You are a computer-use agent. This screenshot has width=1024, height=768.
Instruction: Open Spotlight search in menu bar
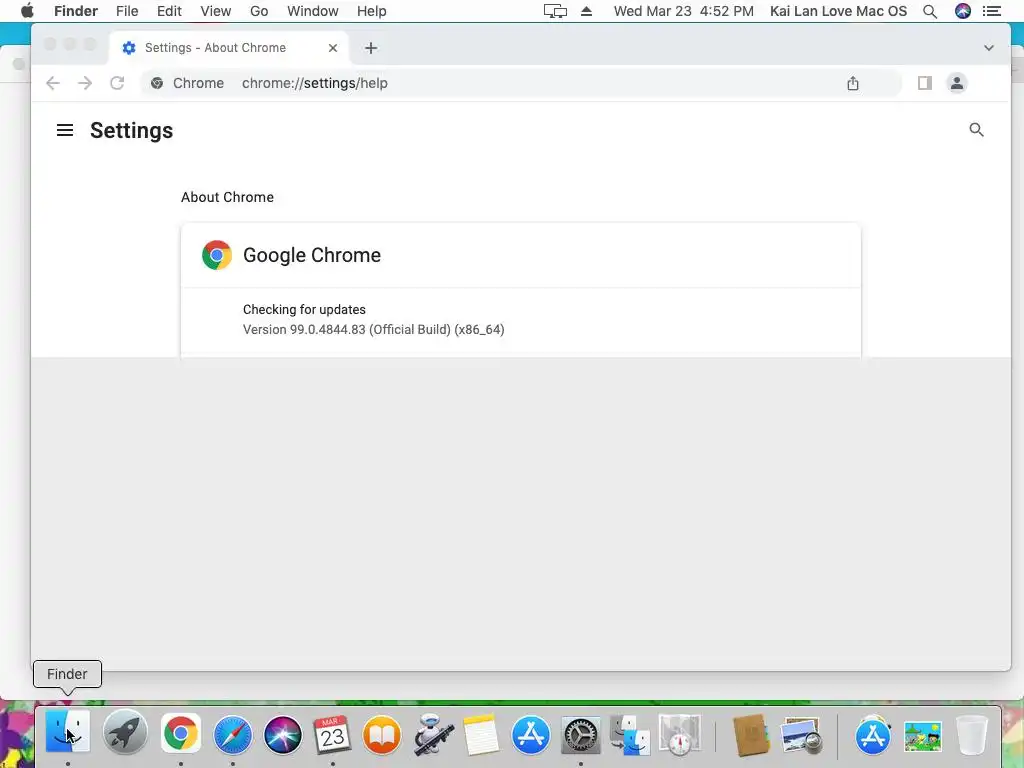(930, 11)
